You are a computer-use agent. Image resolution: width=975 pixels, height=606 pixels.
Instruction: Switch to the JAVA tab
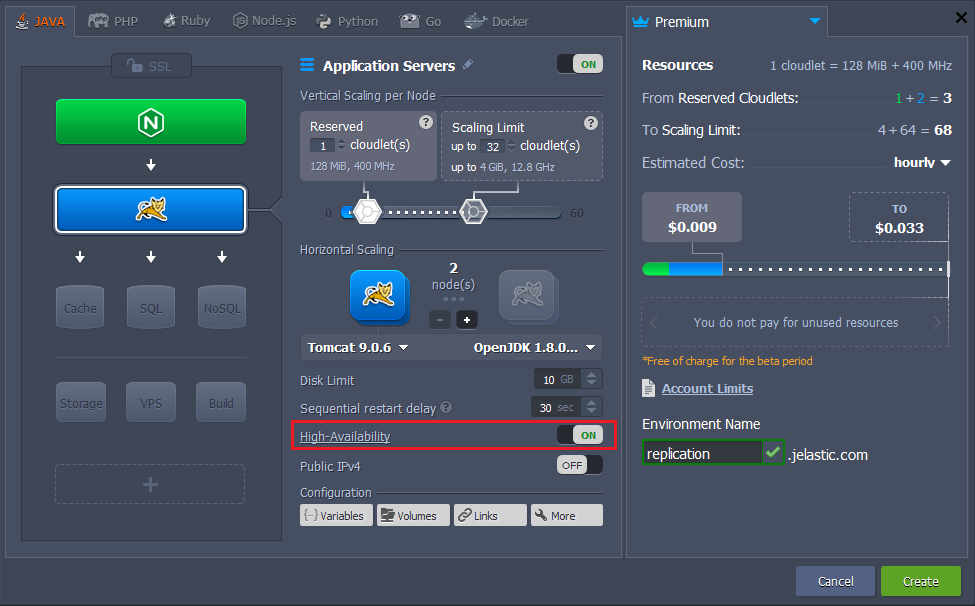[40, 21]
